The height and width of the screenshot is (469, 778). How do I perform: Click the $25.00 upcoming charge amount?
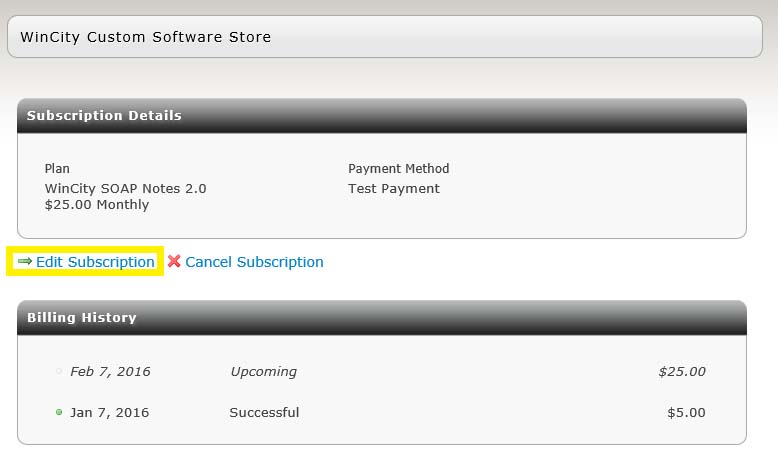tap(681, 372)
